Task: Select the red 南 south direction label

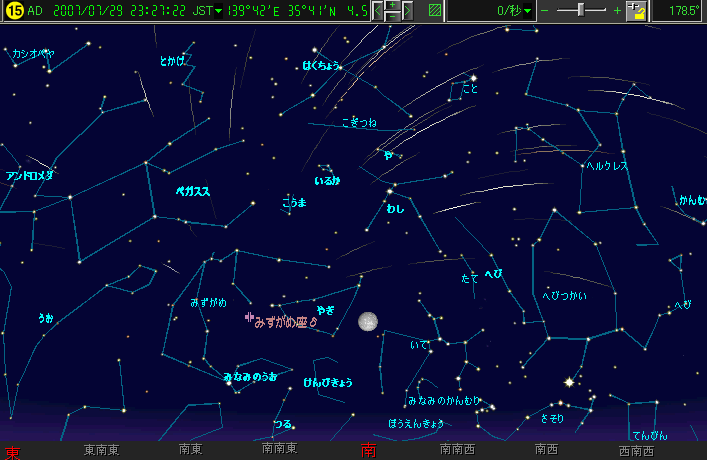Action: click(x=367, y=451)
